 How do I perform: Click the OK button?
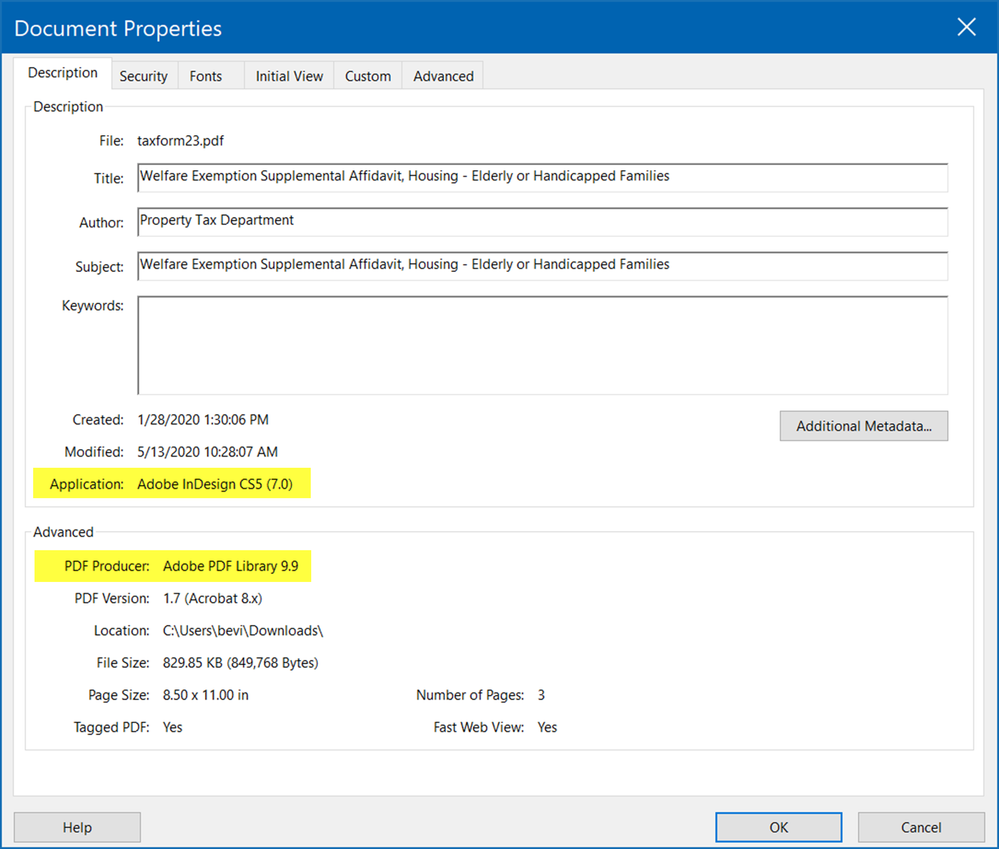pyautogui.click(x=778, y=827)
